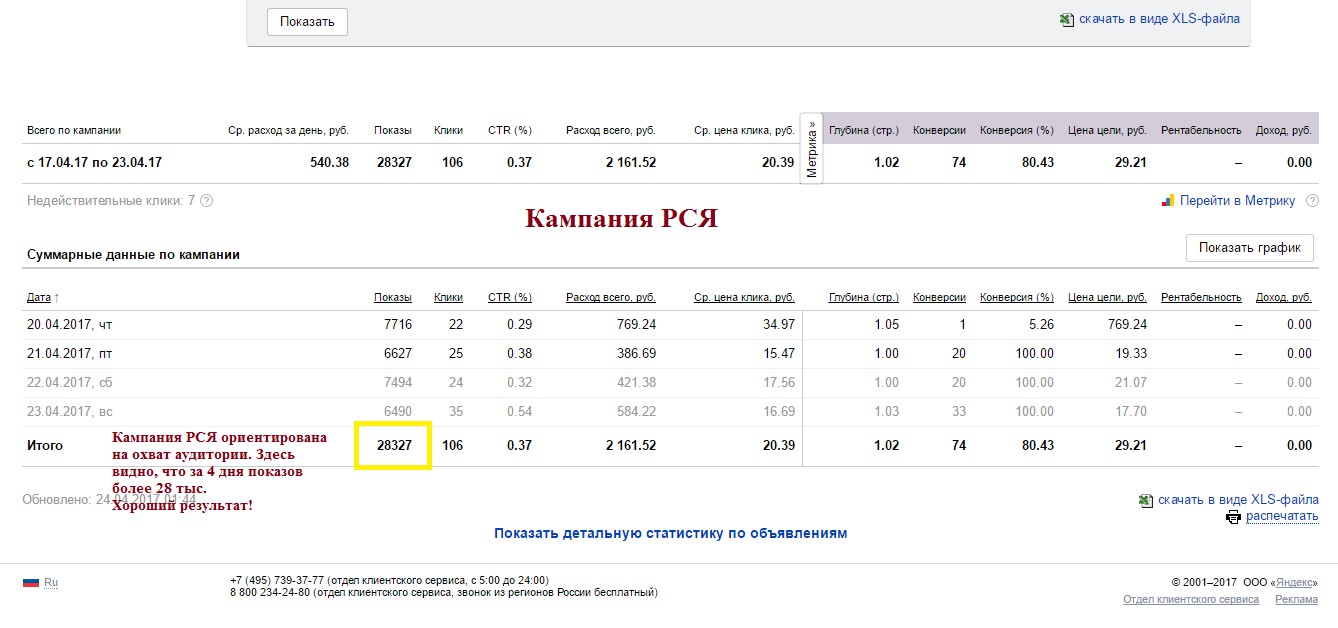Click Показать график button
Image resolution: width=1338 pixels, height=628 pixels.
click(x=1249, y=248)
